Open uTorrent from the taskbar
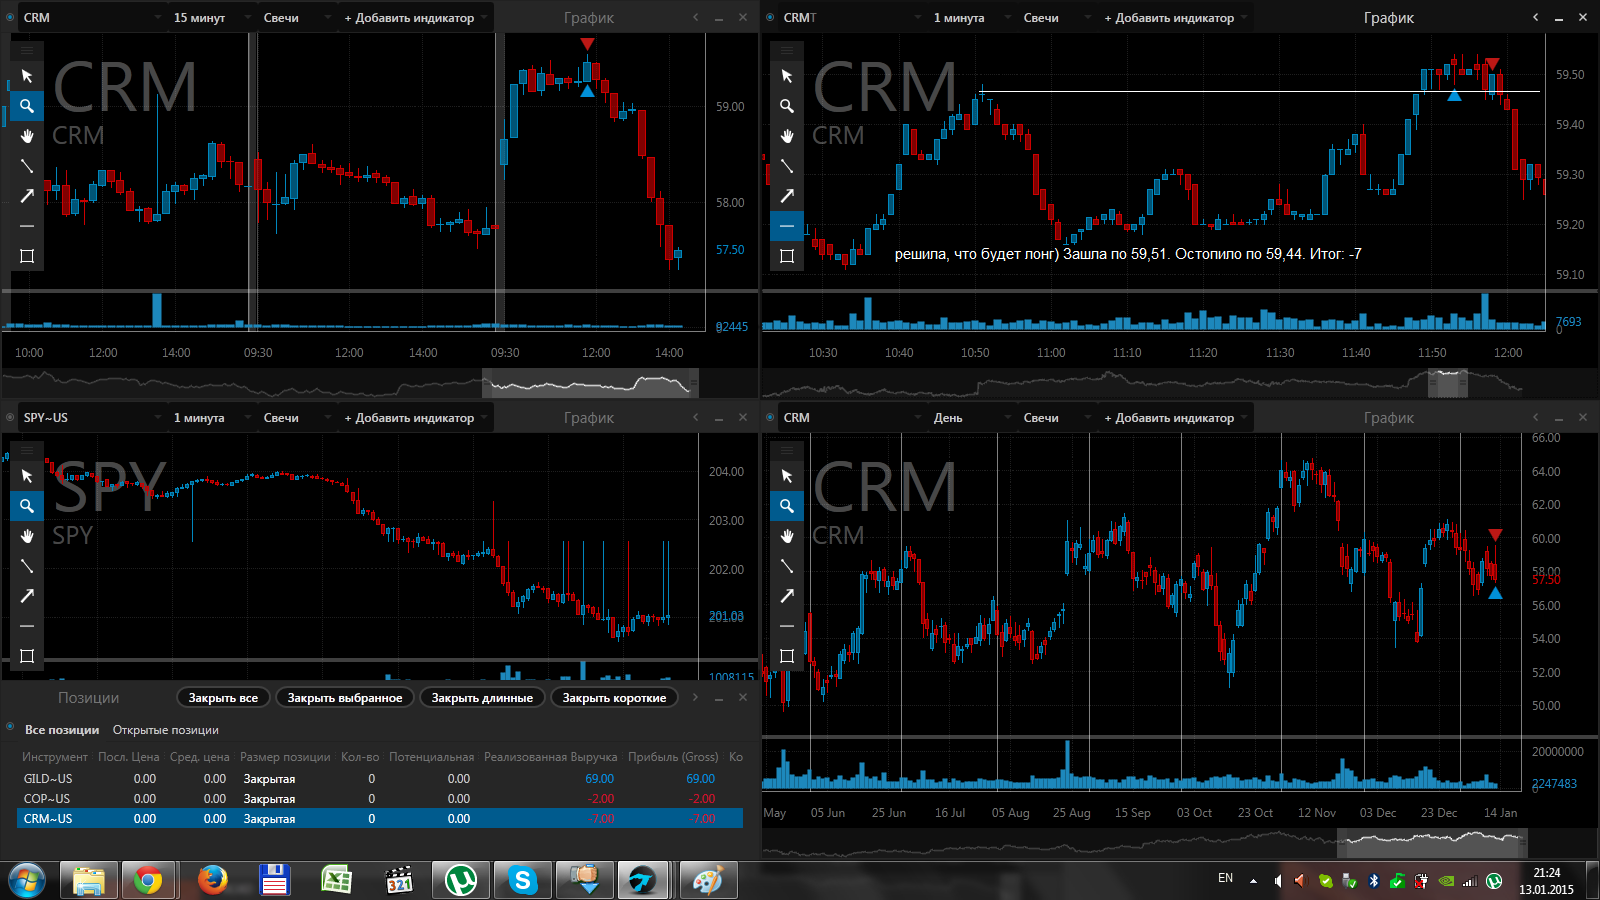The image size is (1600, 900). (461, 880)
